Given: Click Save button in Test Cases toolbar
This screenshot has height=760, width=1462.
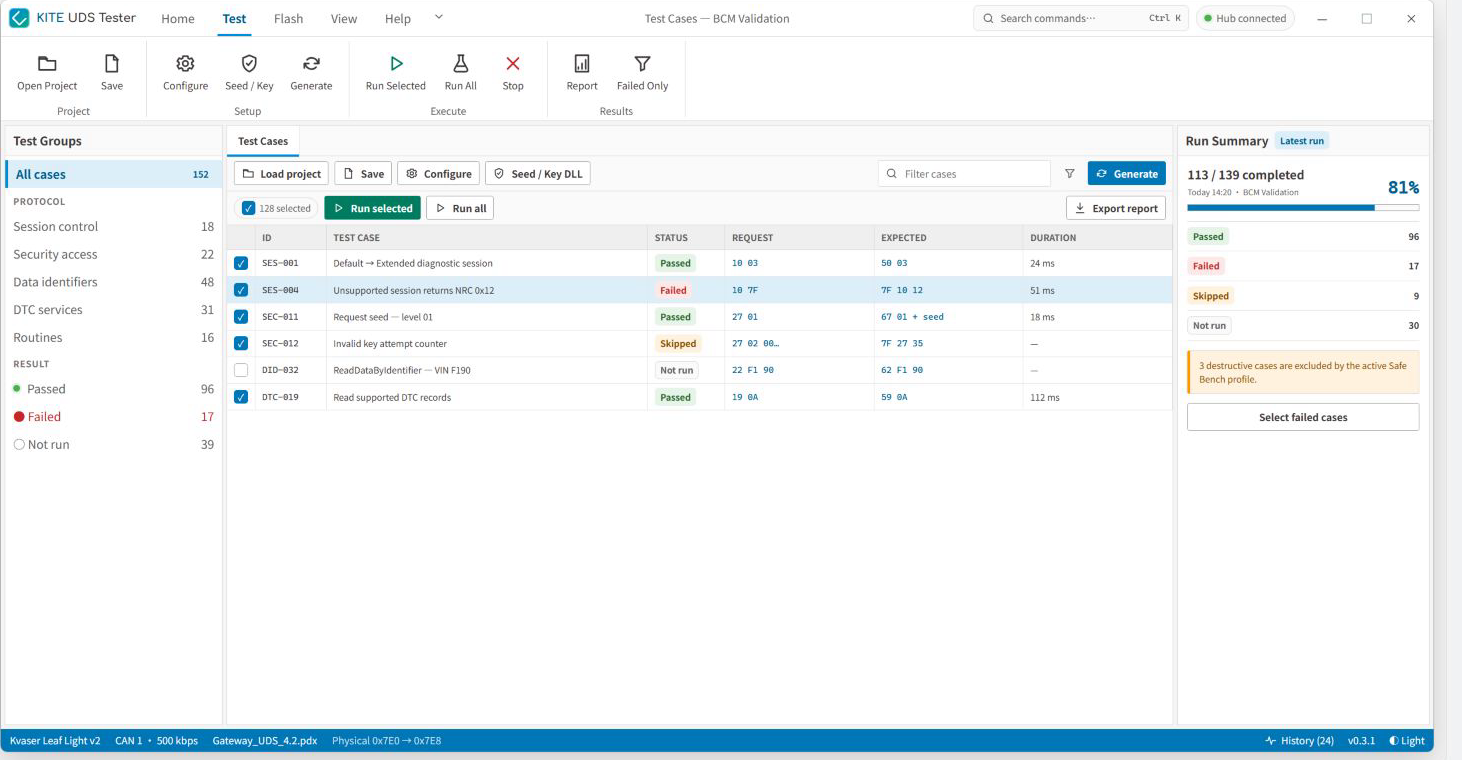Looking at the screenshot, I should 363,174.
